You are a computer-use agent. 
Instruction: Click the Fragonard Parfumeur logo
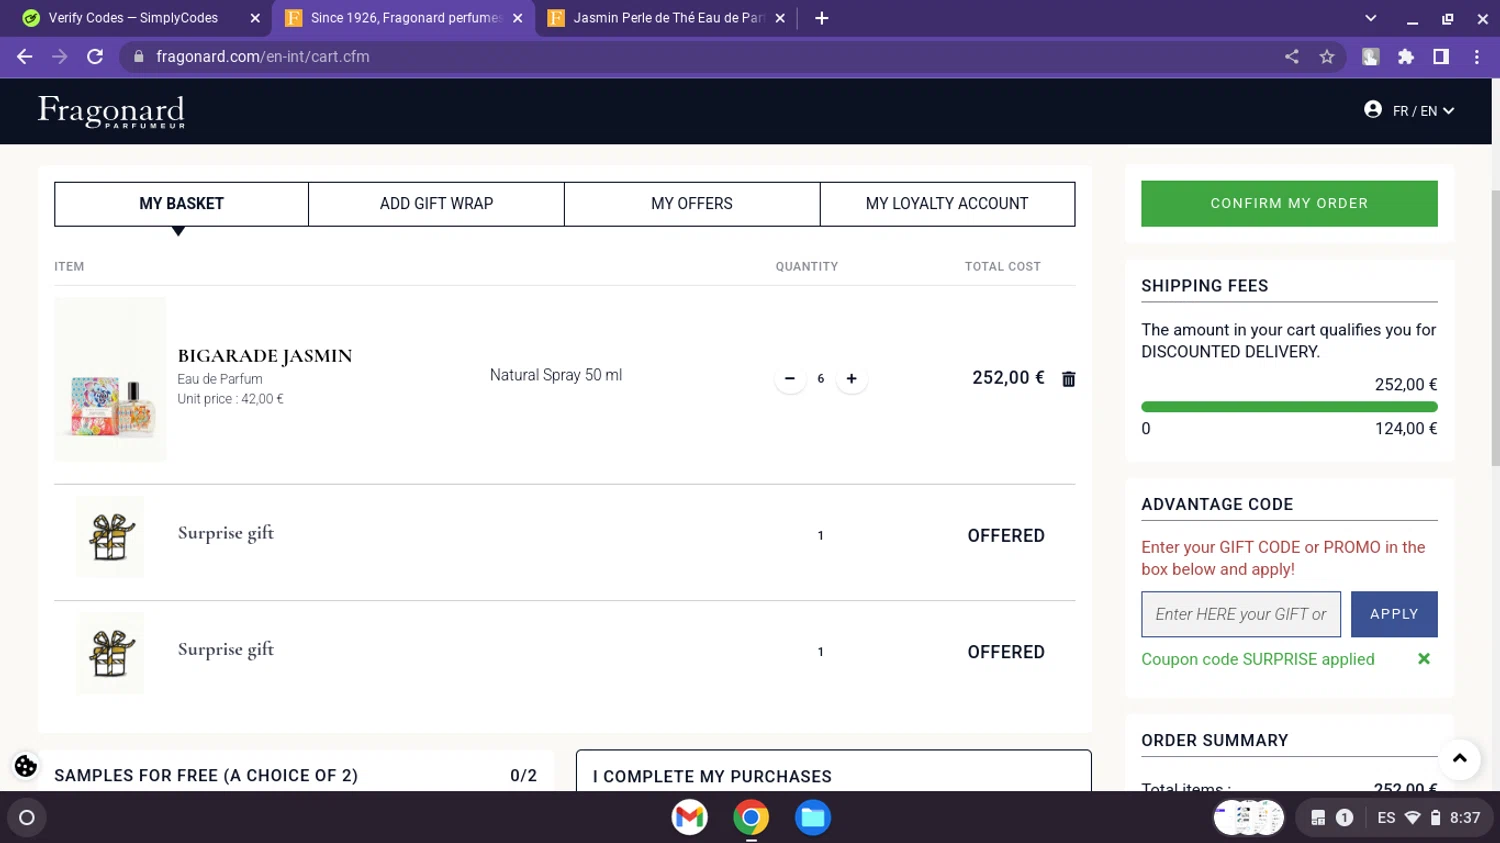click(111, 111)
